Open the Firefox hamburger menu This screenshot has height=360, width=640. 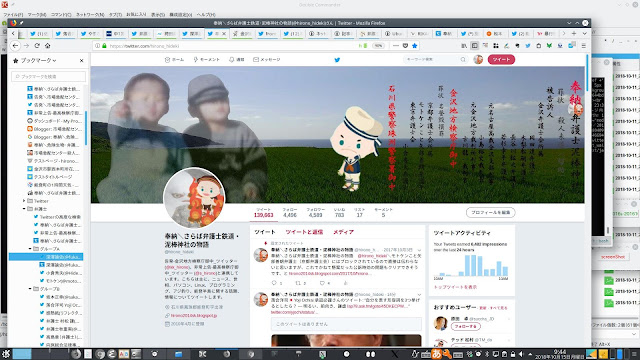point(584,46)
